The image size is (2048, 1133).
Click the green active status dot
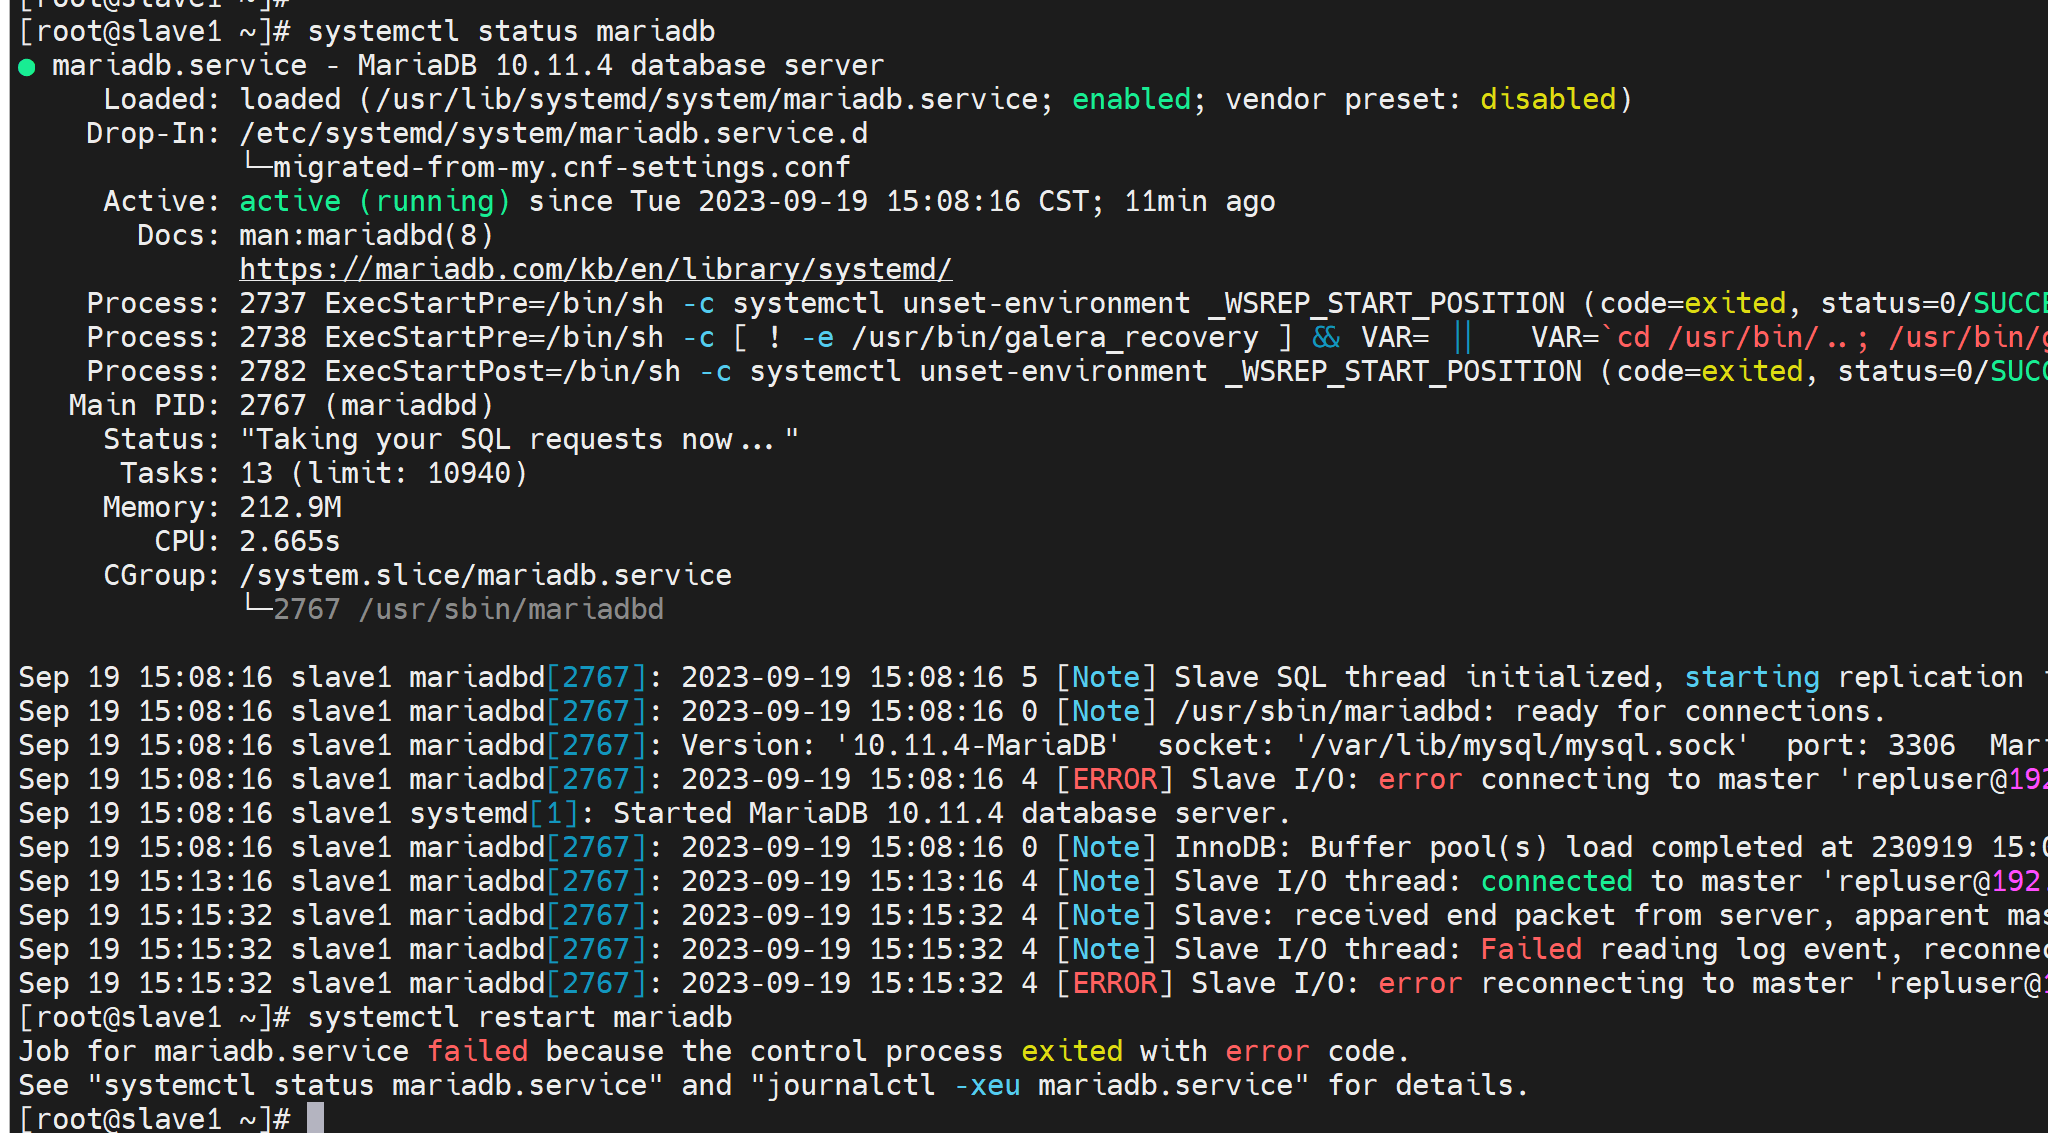27,67
